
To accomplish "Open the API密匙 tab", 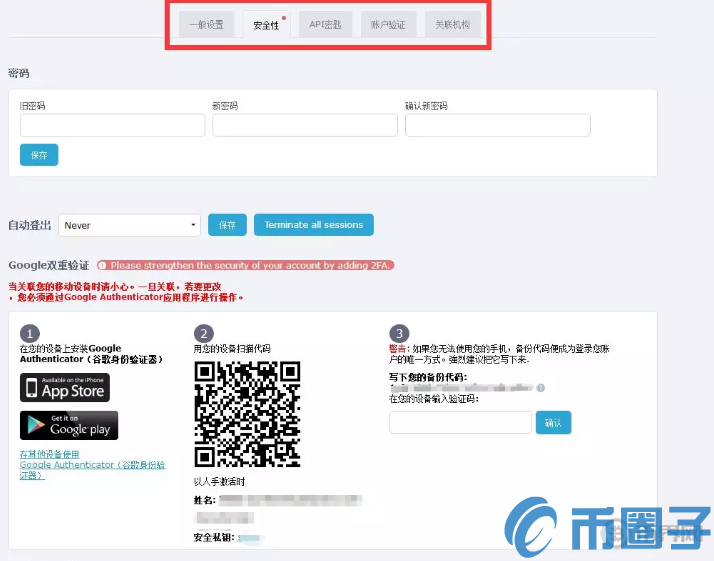I will 325,25.
